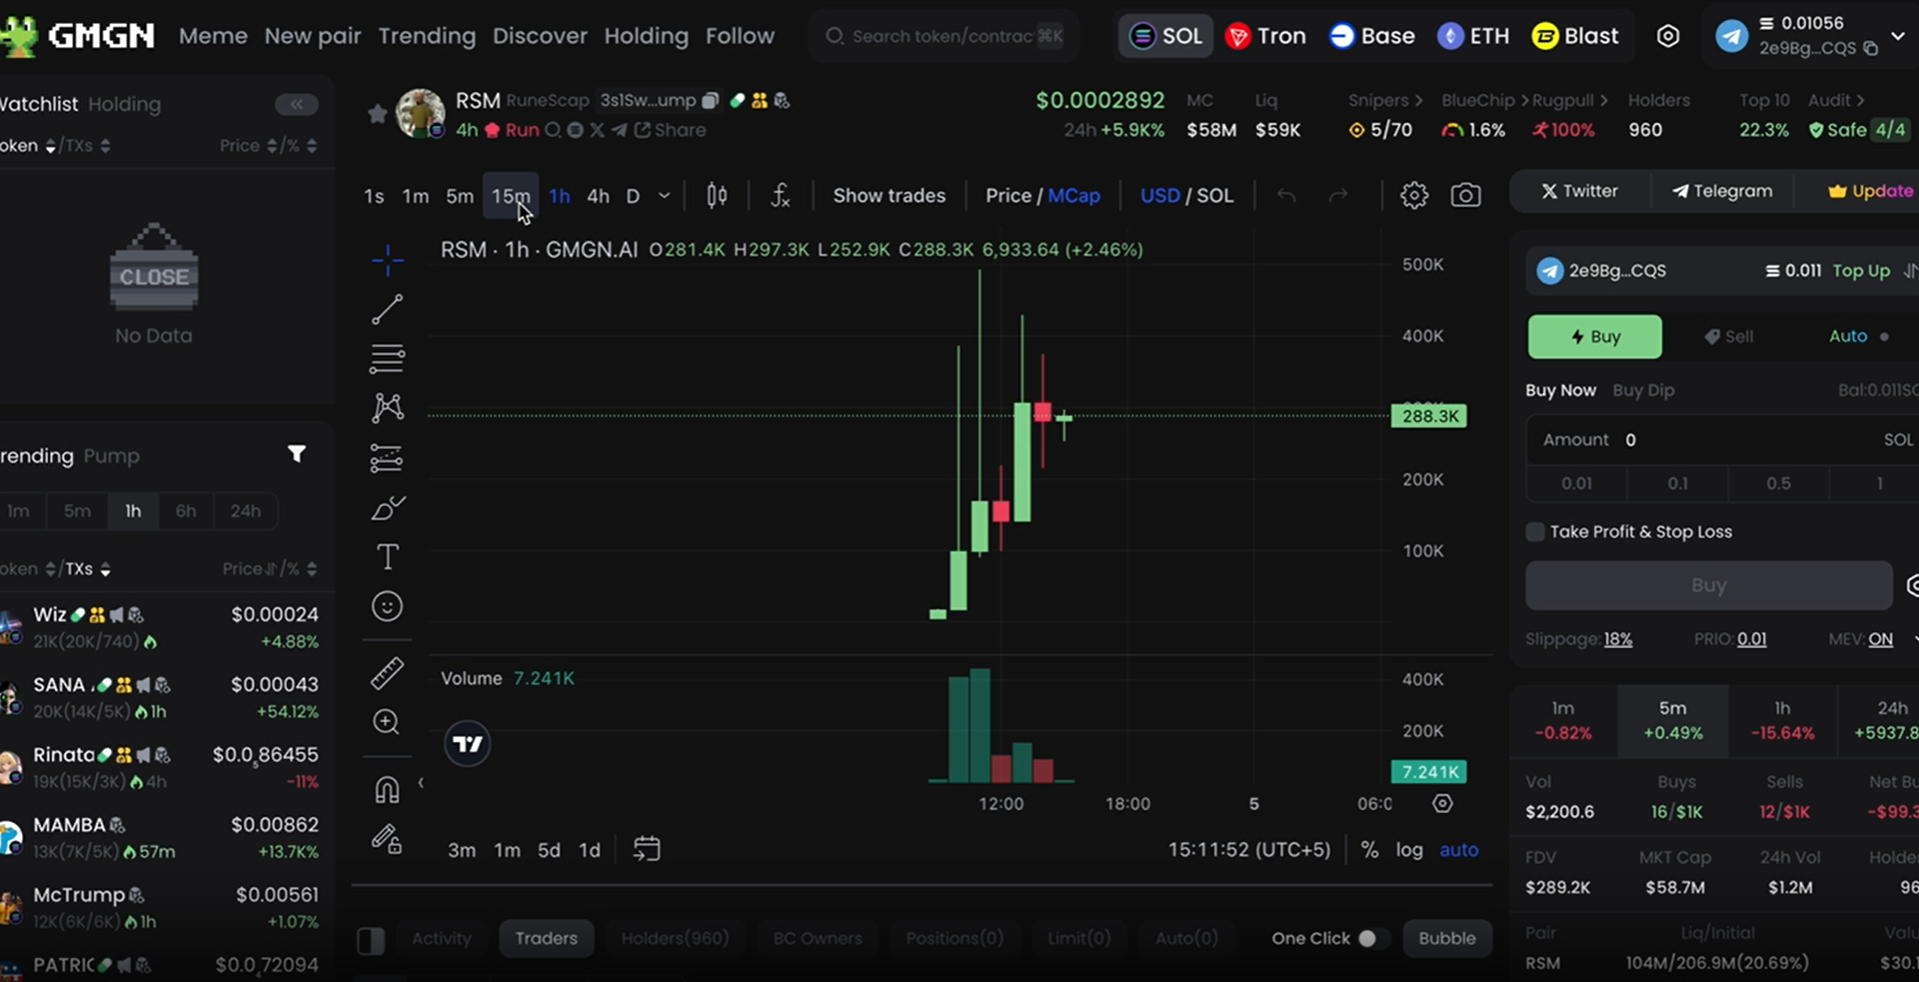Select the text annotation tool
1919x982 pixels.
click(x=387, y=557)
